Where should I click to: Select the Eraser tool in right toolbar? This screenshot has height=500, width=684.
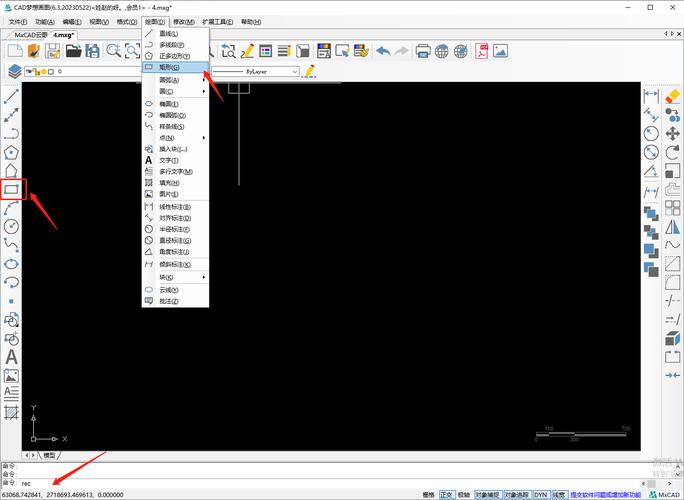point(673,96)
